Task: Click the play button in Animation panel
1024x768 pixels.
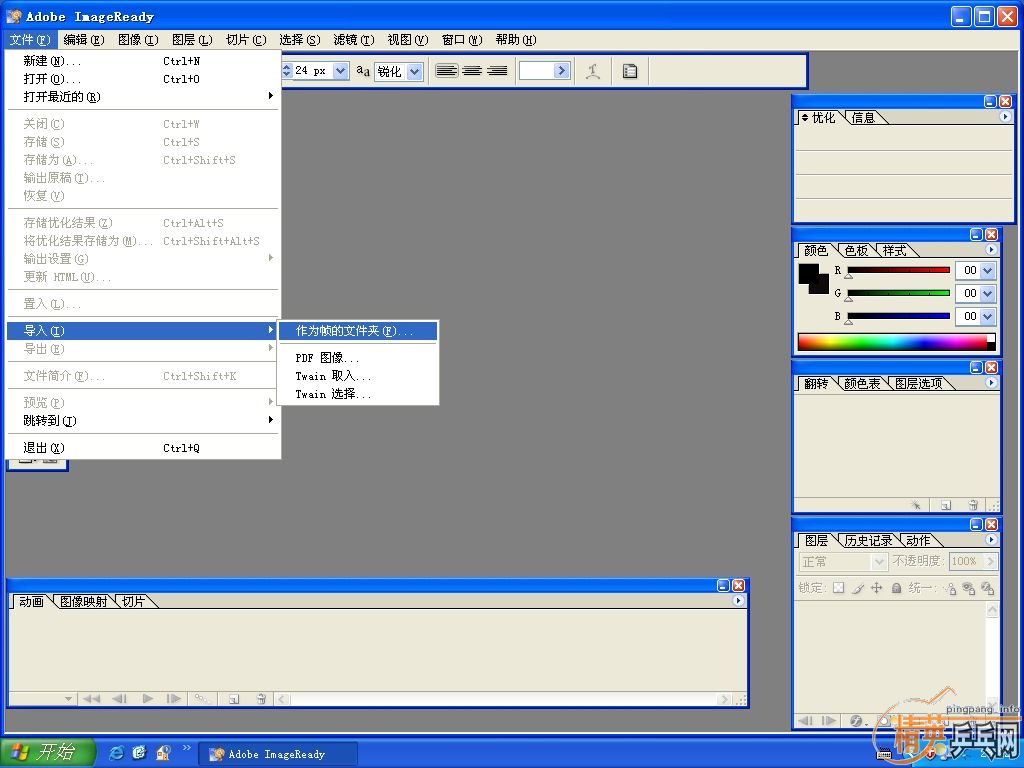Action: pyautogui.click(x=148, y=699)
